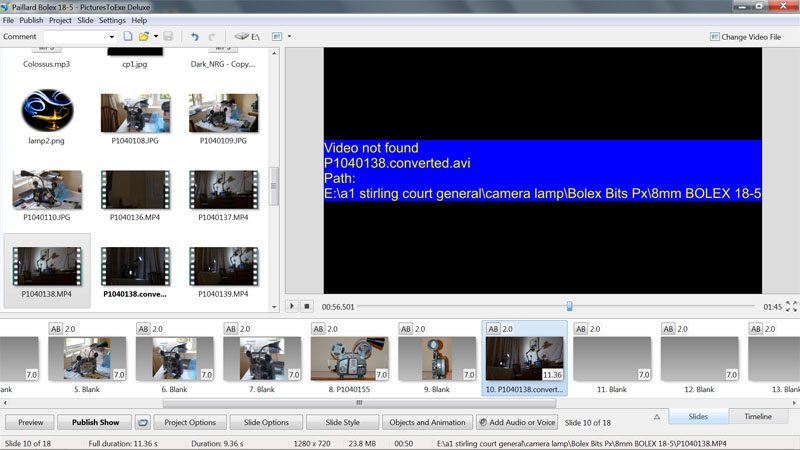Undo the last action
The width and height of the screenshot is (800, 450).
click(x=194, y=36)
